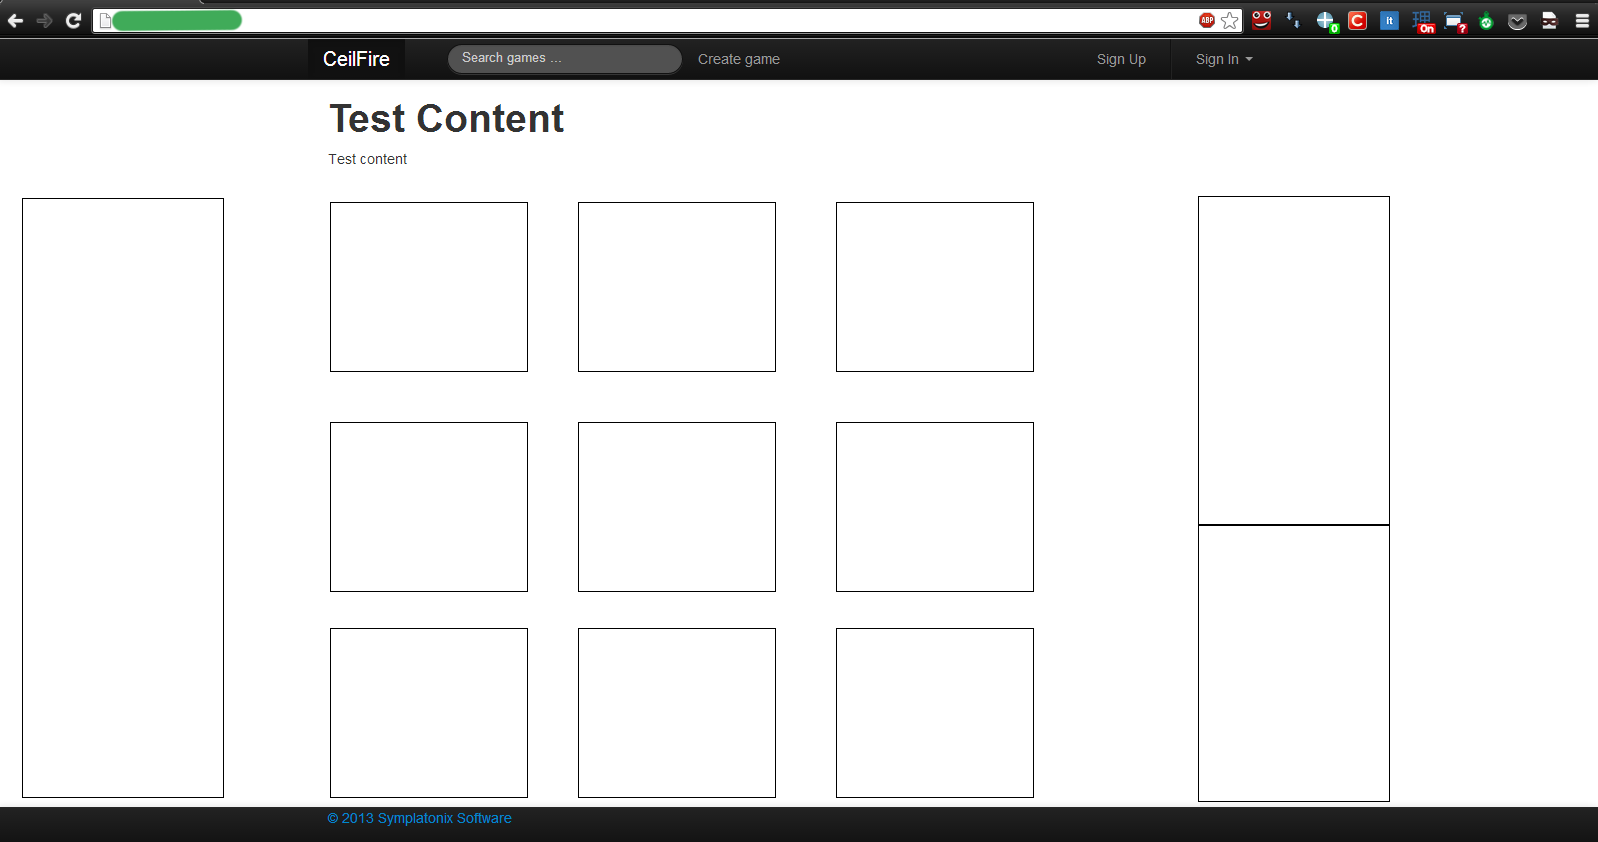Click the browser address bar

tap(700, 20)
